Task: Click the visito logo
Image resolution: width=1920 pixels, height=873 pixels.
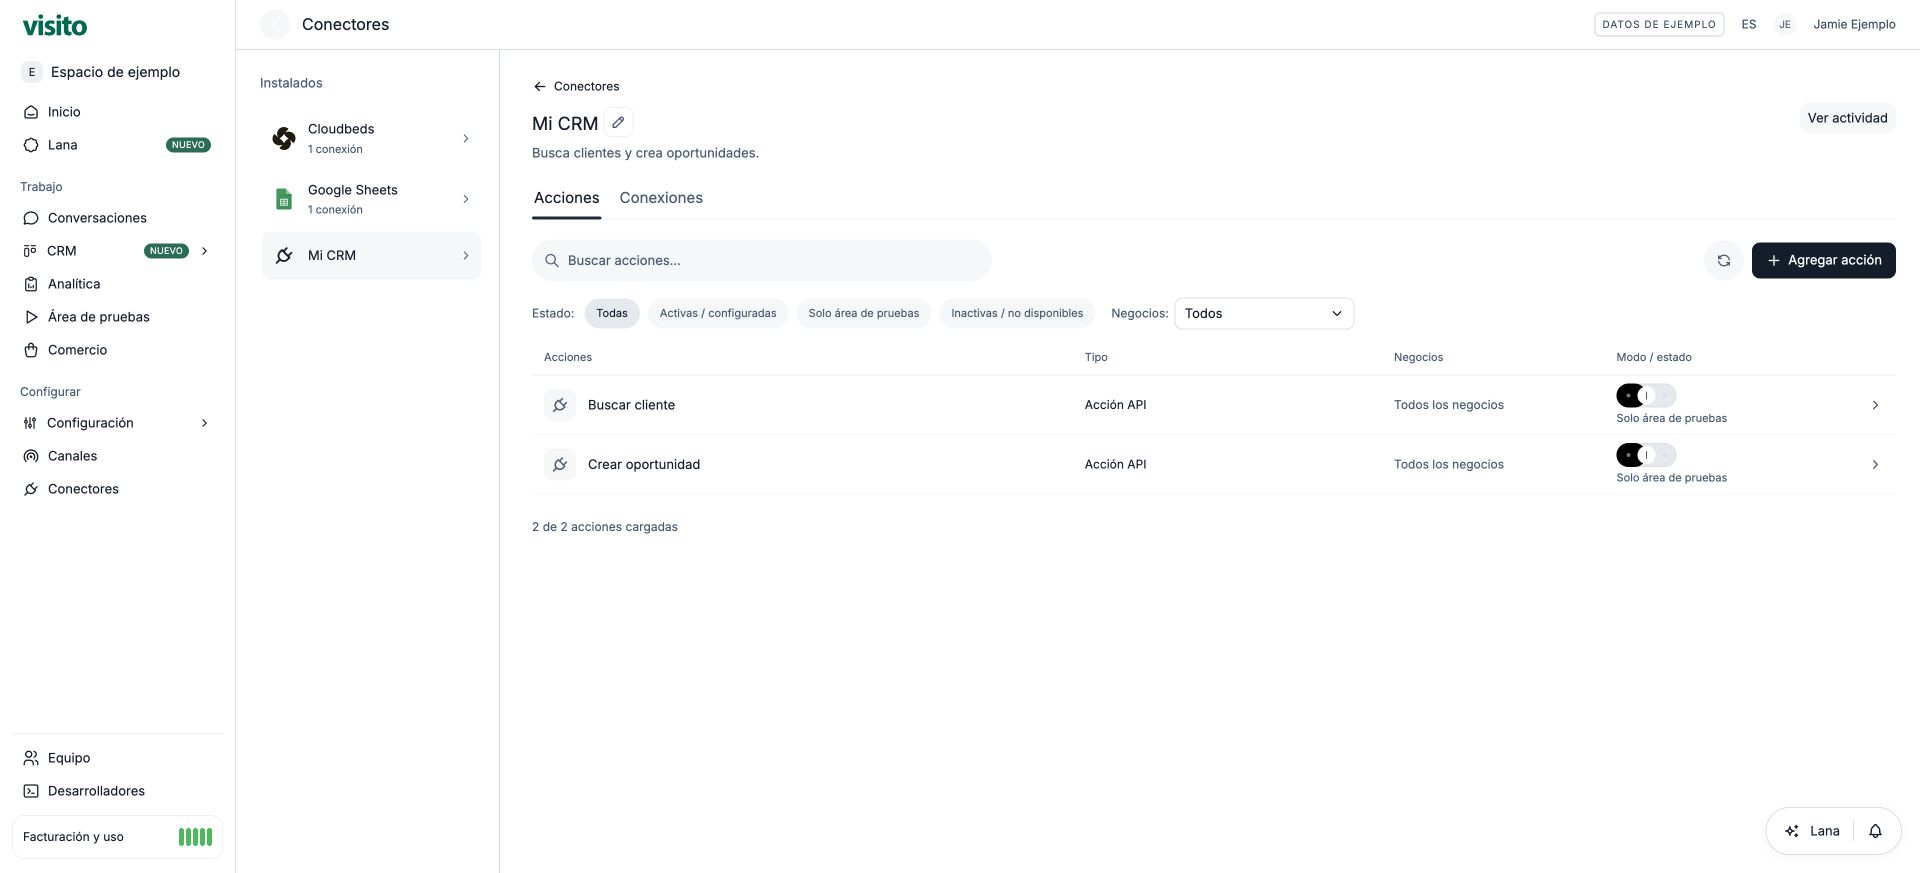Action: pyautogui.click(x=55, y=25)
